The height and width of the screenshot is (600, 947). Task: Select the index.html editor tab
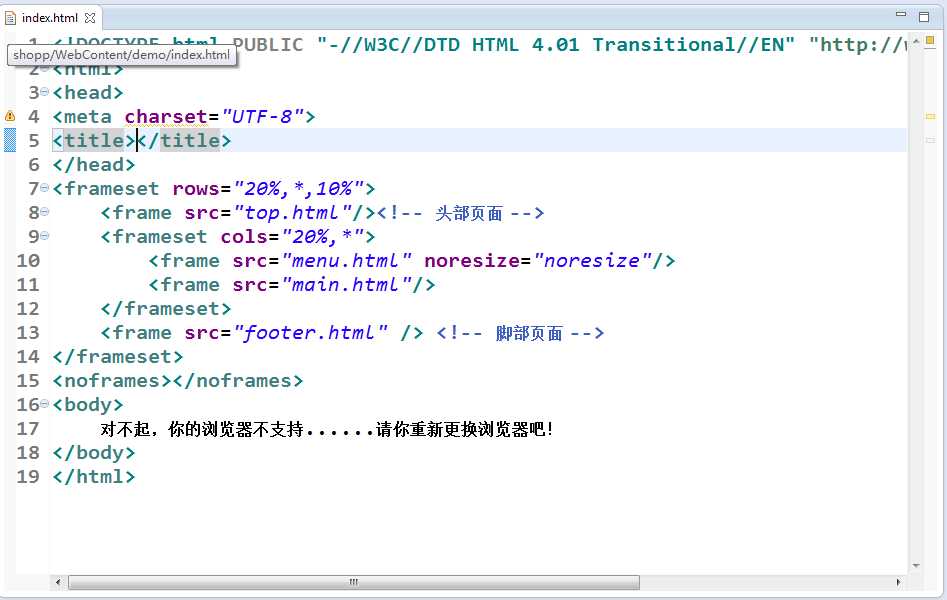point(50,18)
